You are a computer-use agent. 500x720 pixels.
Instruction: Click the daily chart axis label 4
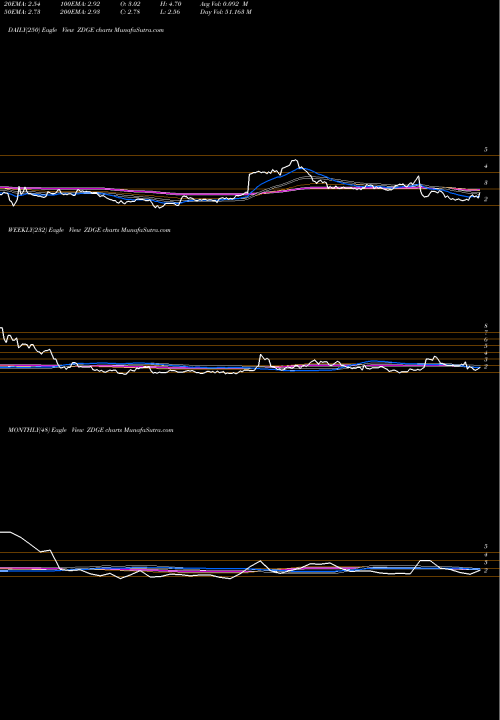pos(485,166)
